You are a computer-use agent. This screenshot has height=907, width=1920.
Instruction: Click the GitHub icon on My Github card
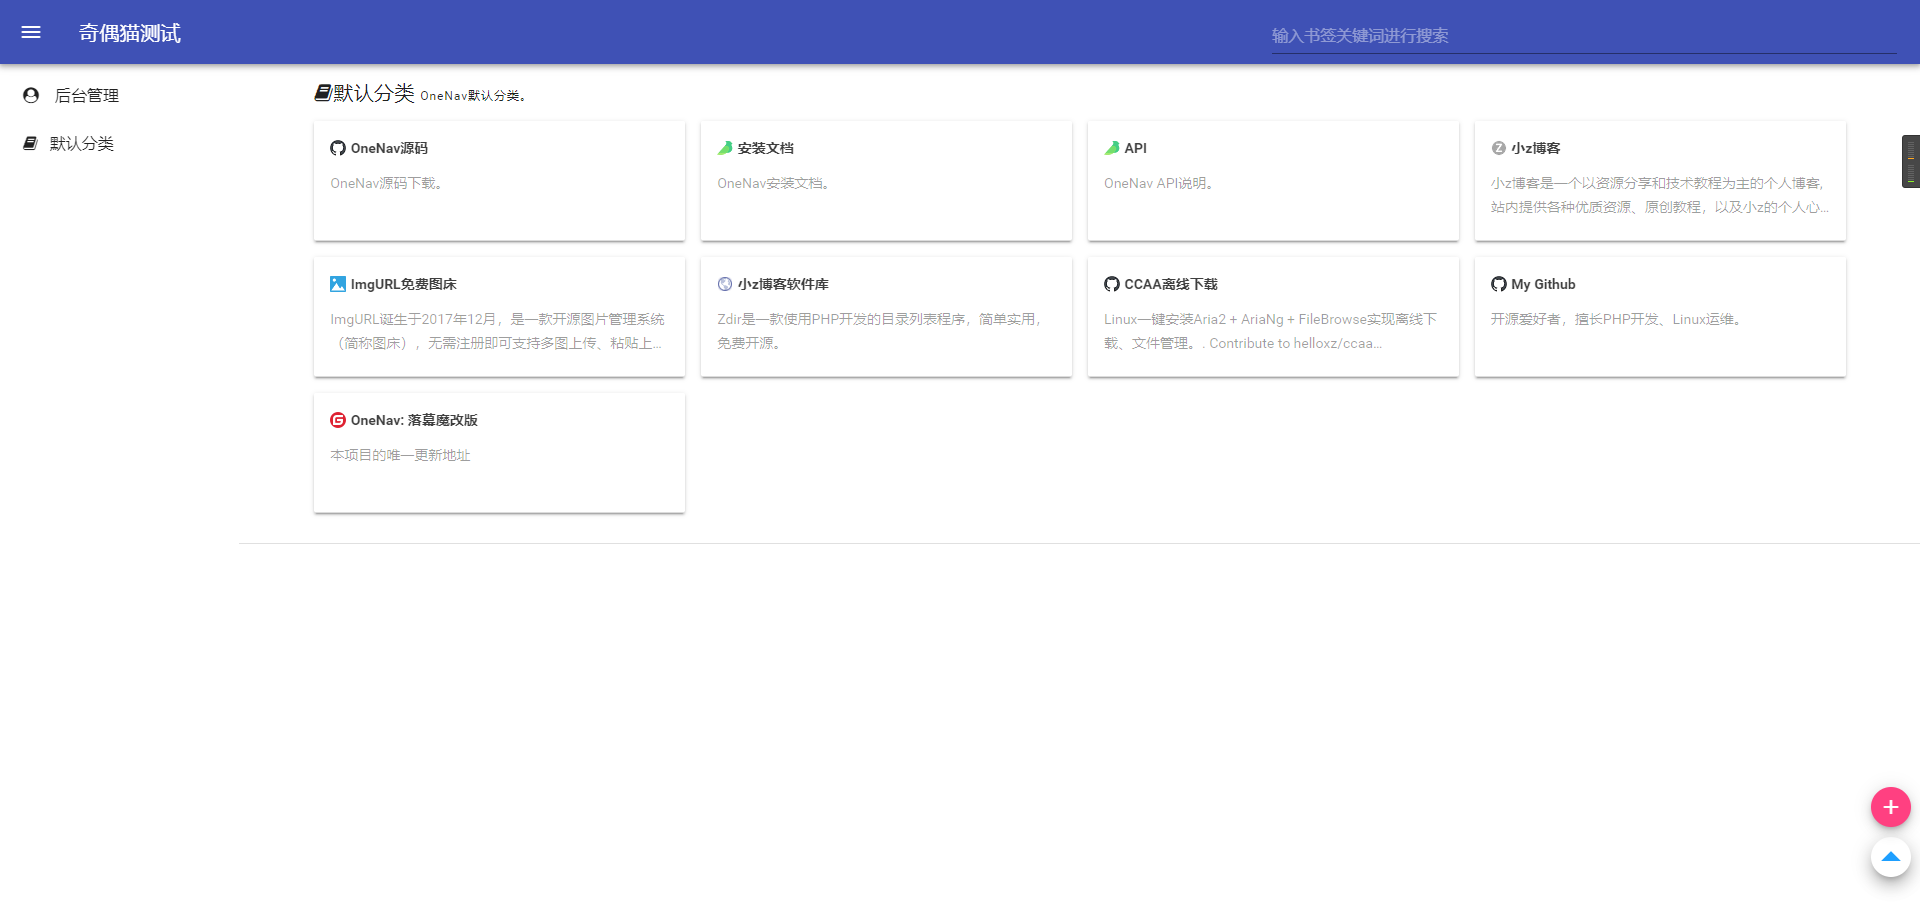[x=1499, y=284]
